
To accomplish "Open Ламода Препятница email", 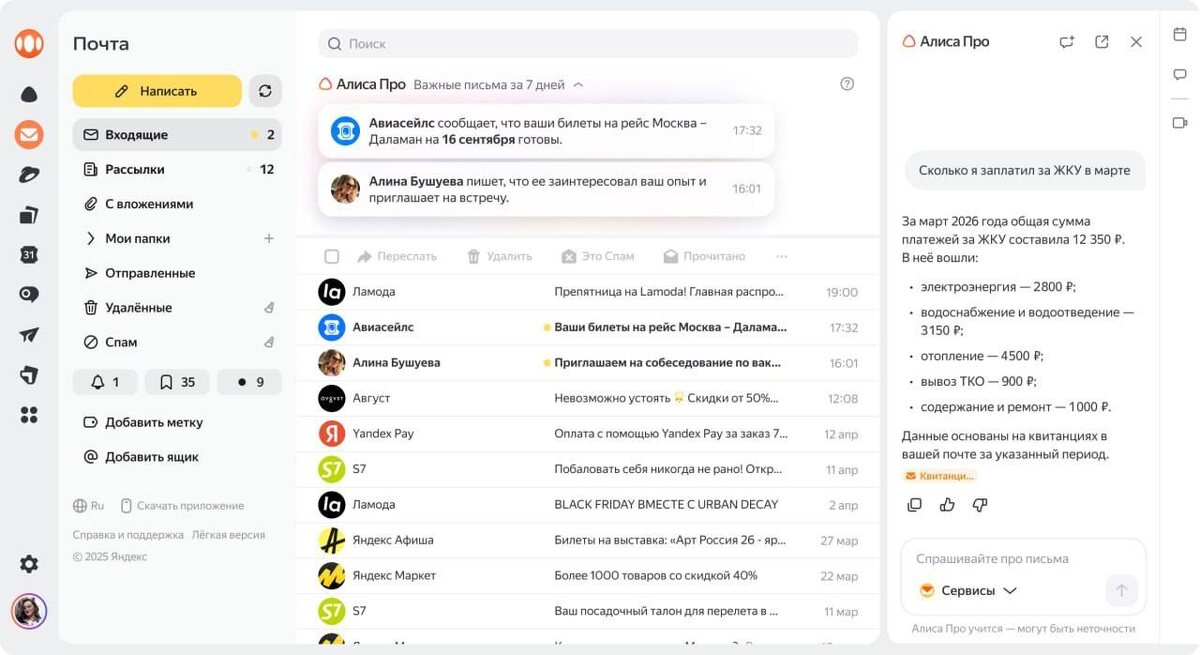I will pos(588,292).
